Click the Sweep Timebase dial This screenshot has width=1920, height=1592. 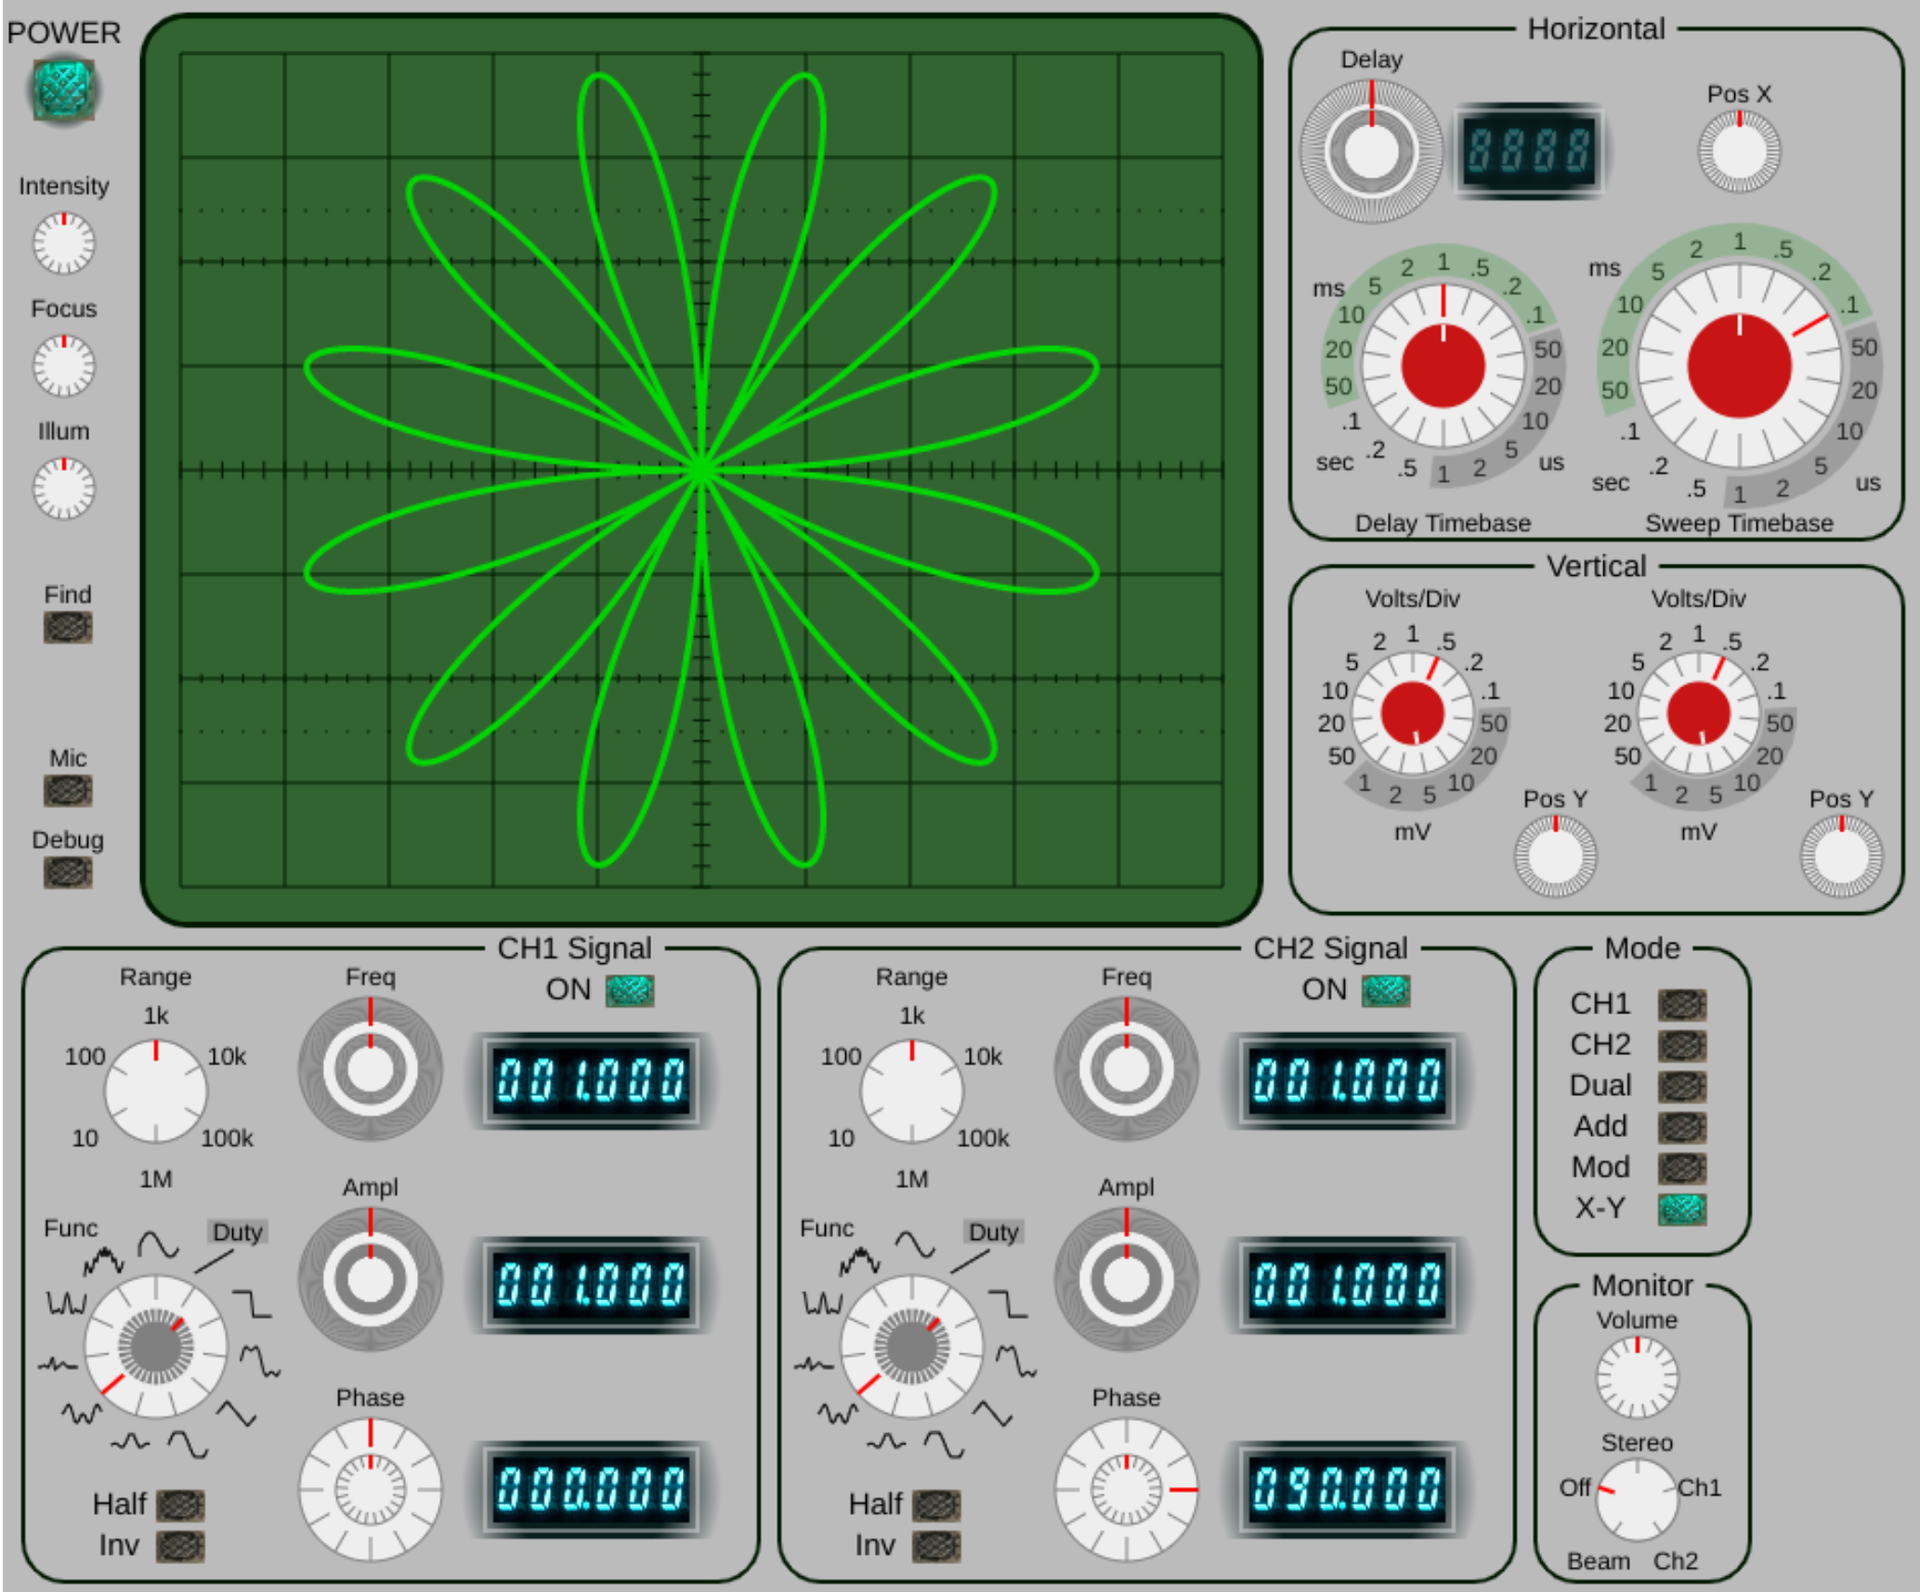1739,366
